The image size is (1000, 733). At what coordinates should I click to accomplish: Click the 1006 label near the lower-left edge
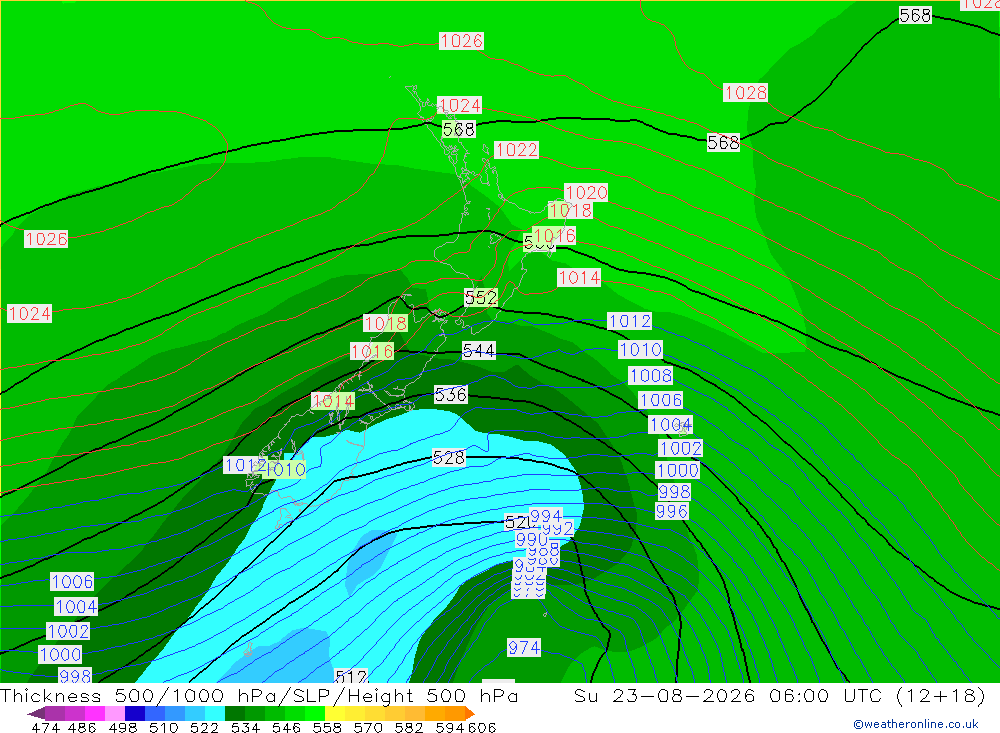(x=72, y=582)
